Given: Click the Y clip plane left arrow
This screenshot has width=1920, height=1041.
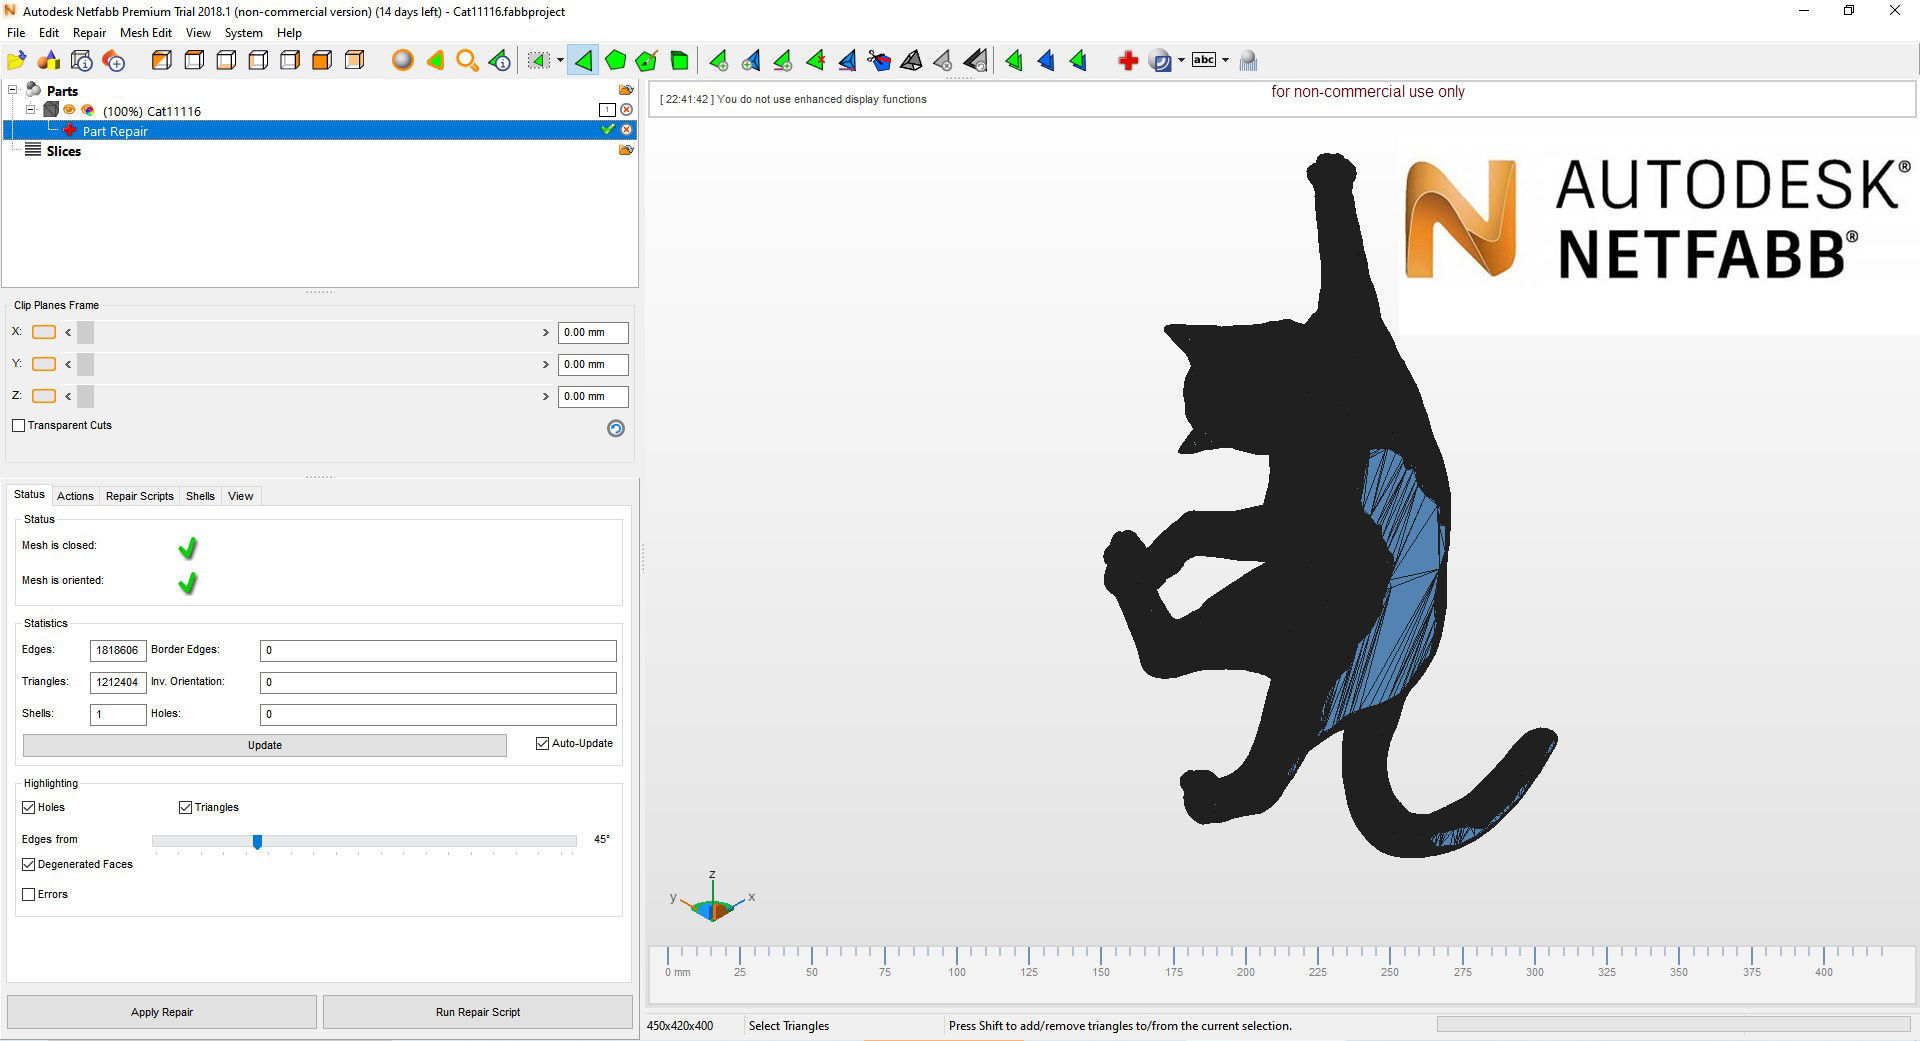Looking at the screenshot, I should coord(68,364).
